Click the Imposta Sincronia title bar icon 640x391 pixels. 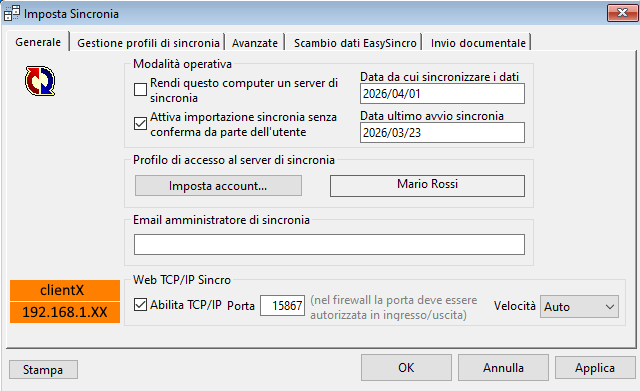tap(12, 13)
